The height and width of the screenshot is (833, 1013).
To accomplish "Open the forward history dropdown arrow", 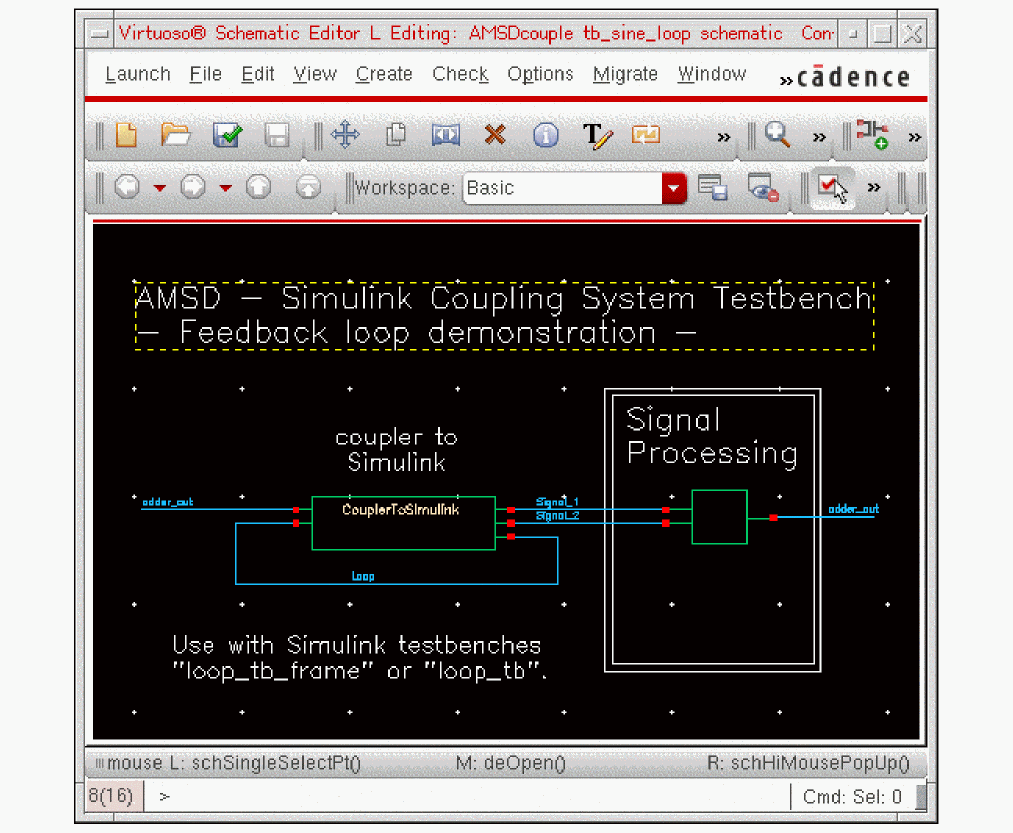I will 225,188.
